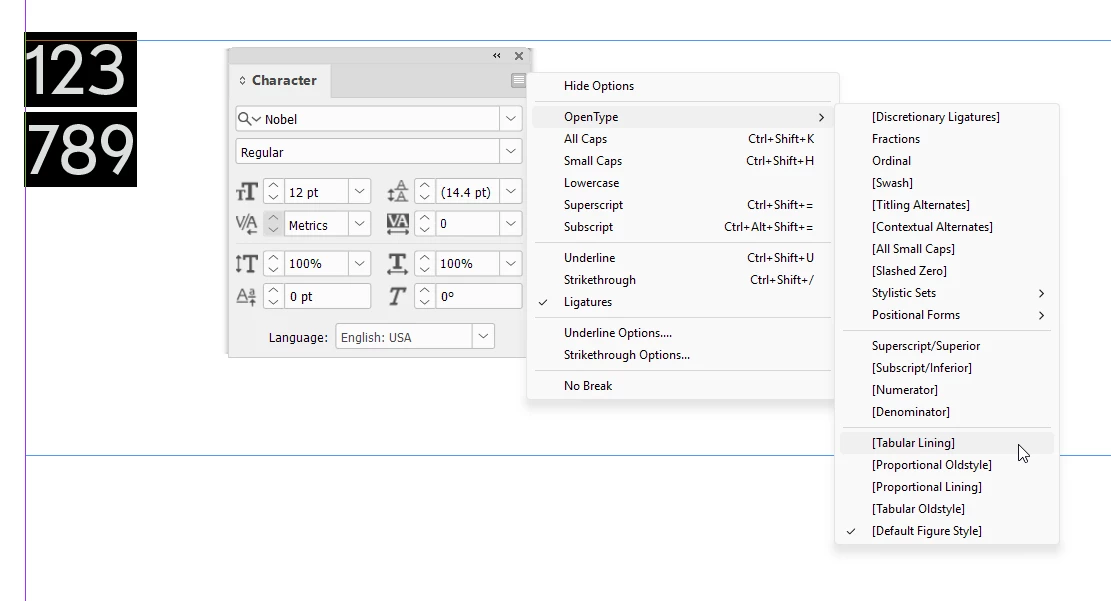Choose Superscript/Superior
The width and height of the screenshot is (1111, 601).
pos(947,346)
